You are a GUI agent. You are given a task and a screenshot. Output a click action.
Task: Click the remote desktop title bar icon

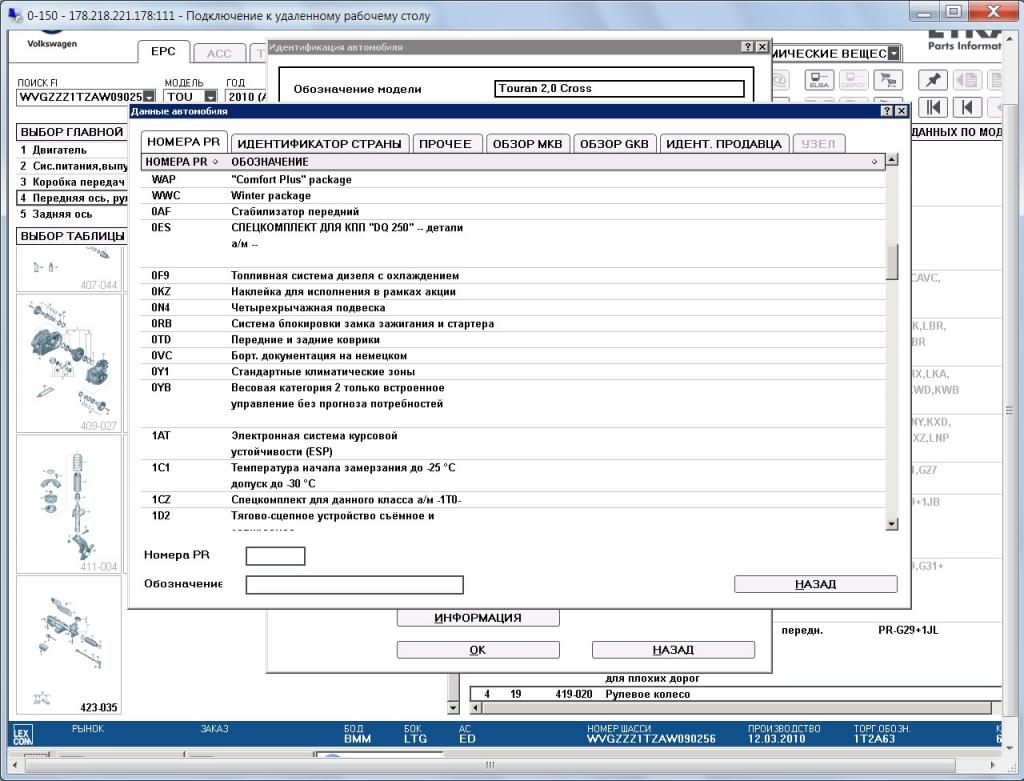[x=14, y=14]
